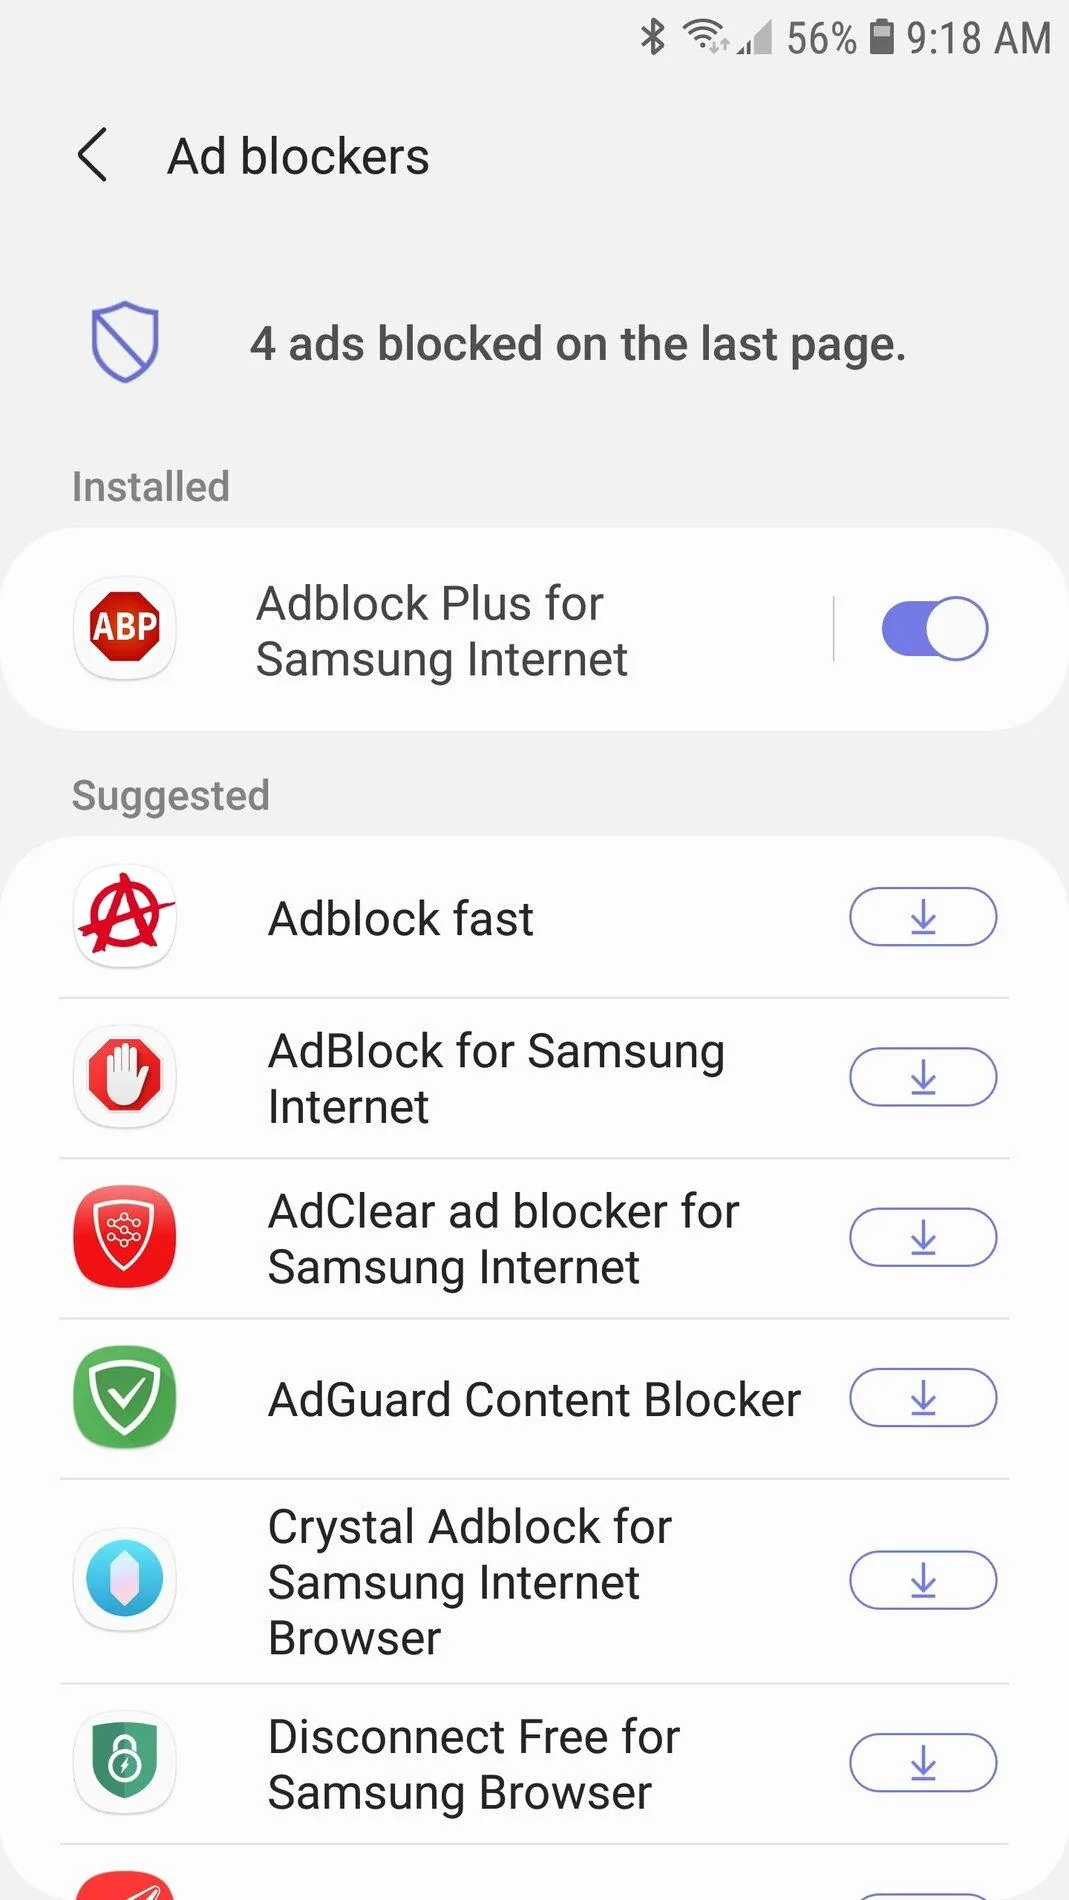Tap the battery indicator in status bar
The image size is (1069, 1900).
tap(880, 37)
